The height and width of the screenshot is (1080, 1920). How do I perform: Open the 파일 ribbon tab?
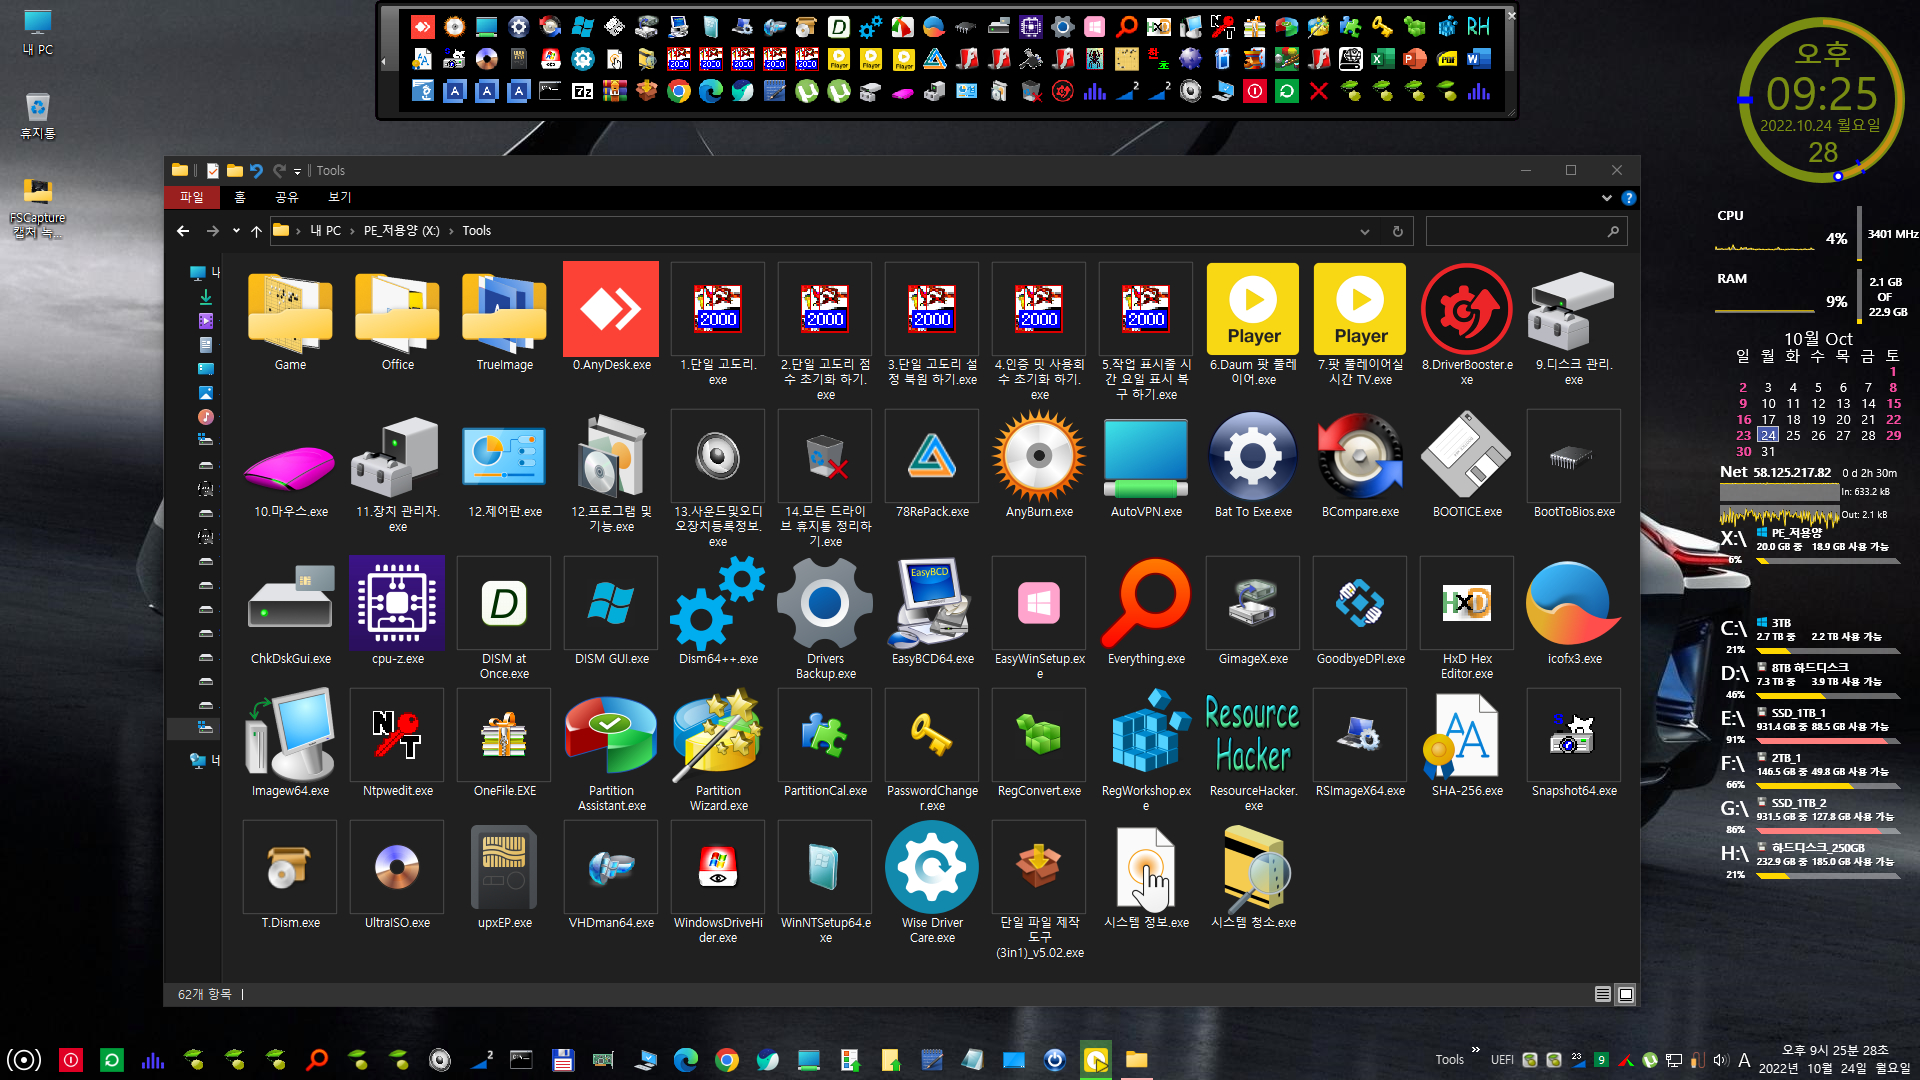pos(192,197)
